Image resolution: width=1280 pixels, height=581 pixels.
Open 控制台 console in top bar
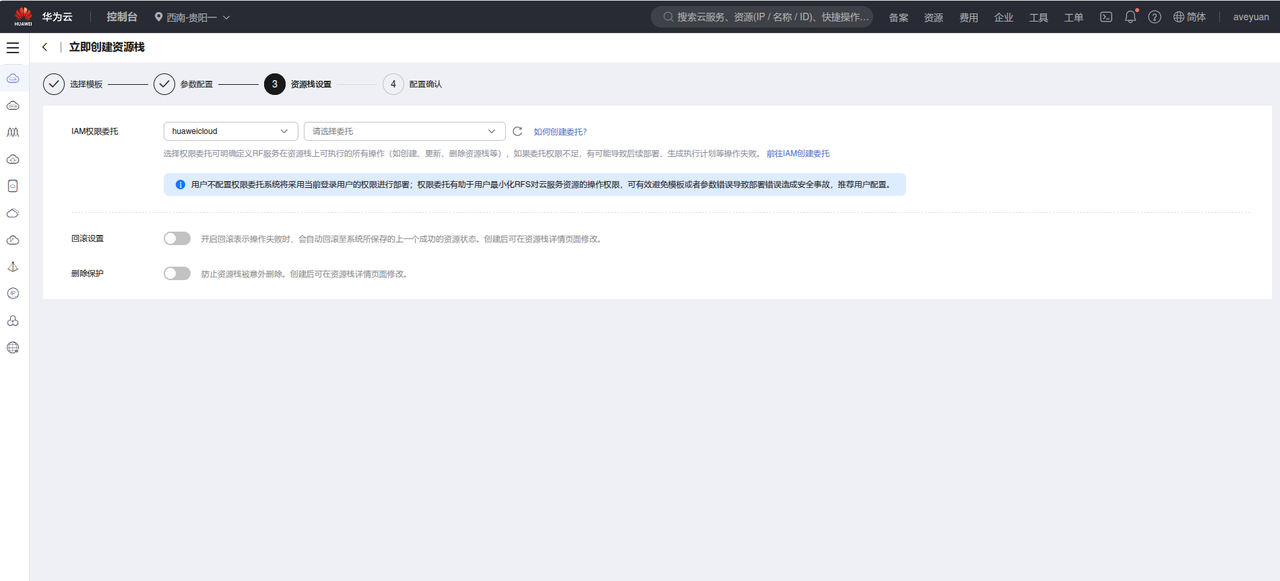122,17
